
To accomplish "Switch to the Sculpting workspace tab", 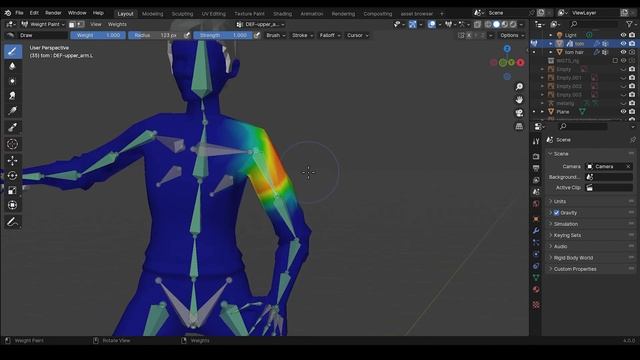I will coord(182,13).
